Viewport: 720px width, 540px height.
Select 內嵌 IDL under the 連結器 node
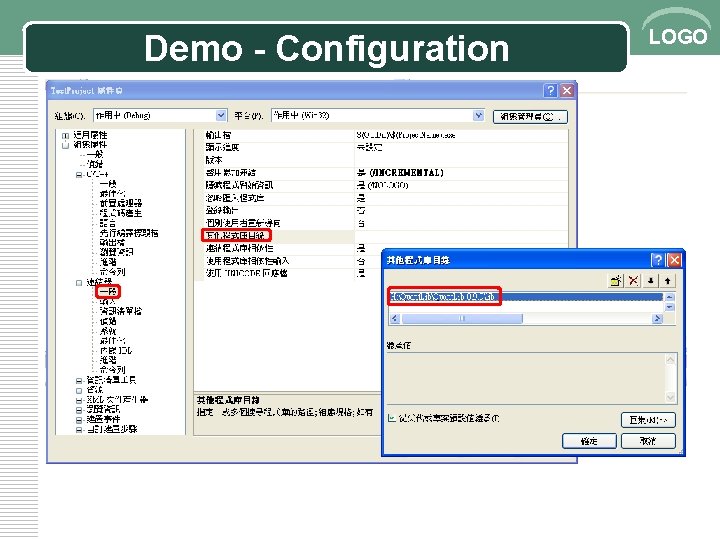[x=116, y=350]
